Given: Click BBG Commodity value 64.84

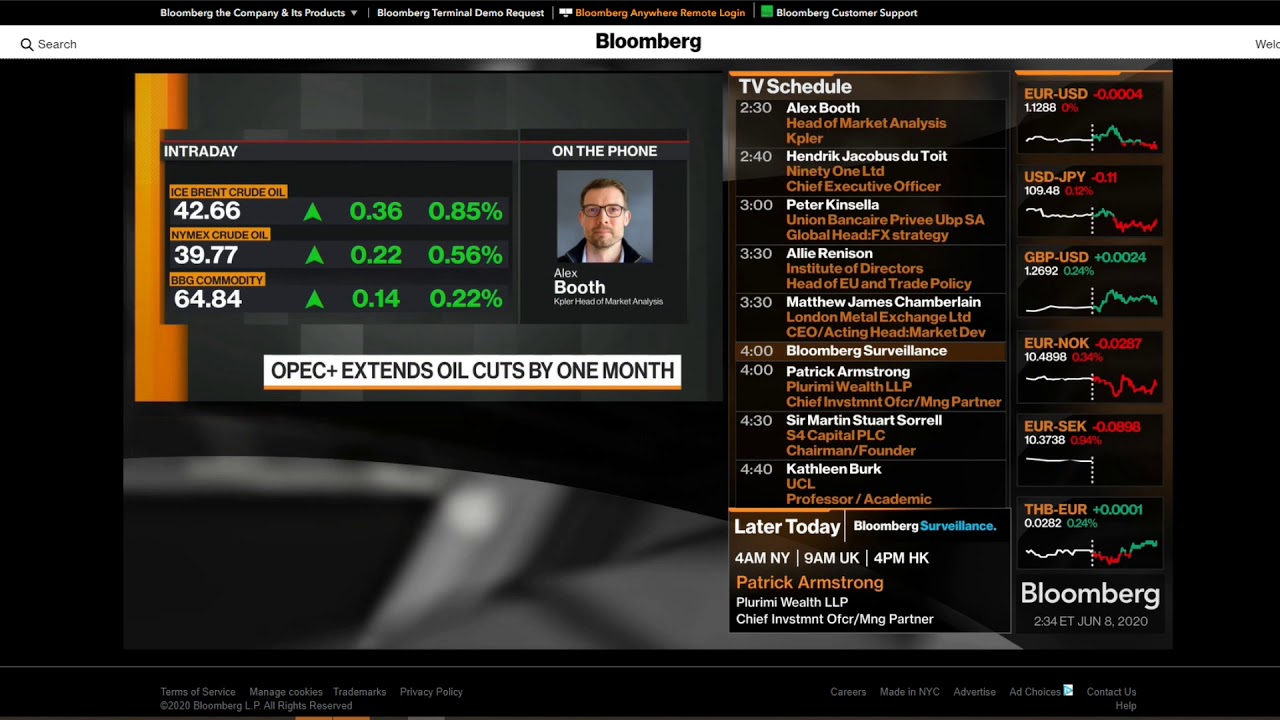Looking at the screenshot, I should pyautogui.click(x=208, y=299).
